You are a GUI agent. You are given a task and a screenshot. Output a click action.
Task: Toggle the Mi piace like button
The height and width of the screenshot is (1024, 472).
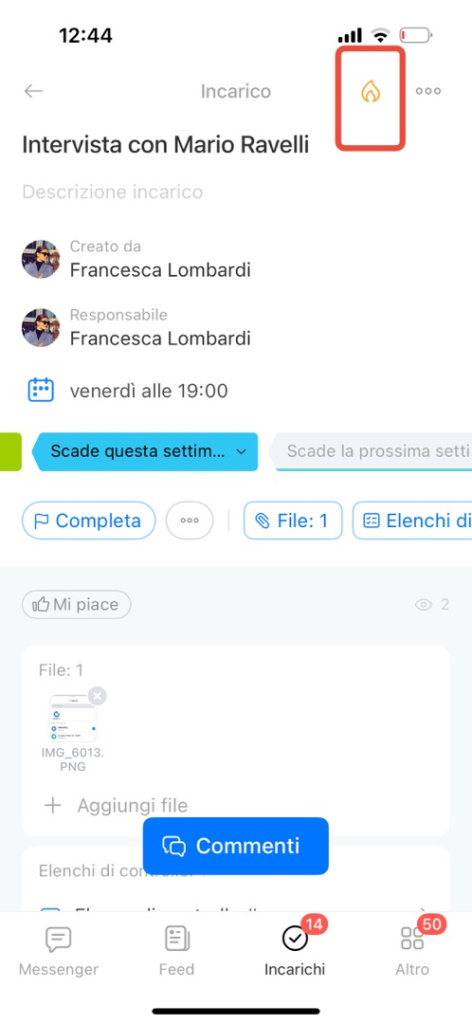tap(76, 605)
